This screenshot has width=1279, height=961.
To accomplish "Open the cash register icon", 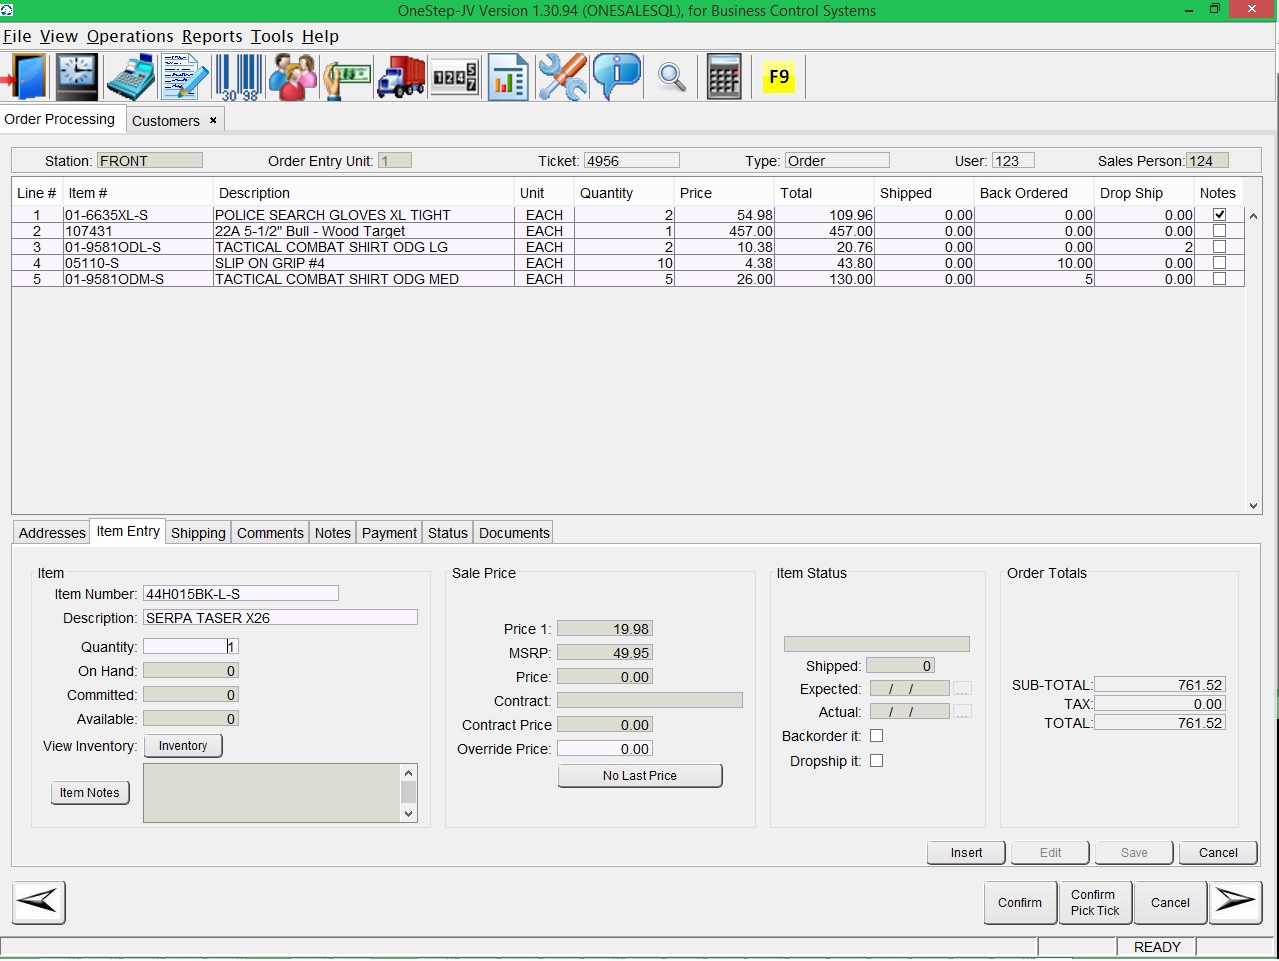I will tap(130, 77).
